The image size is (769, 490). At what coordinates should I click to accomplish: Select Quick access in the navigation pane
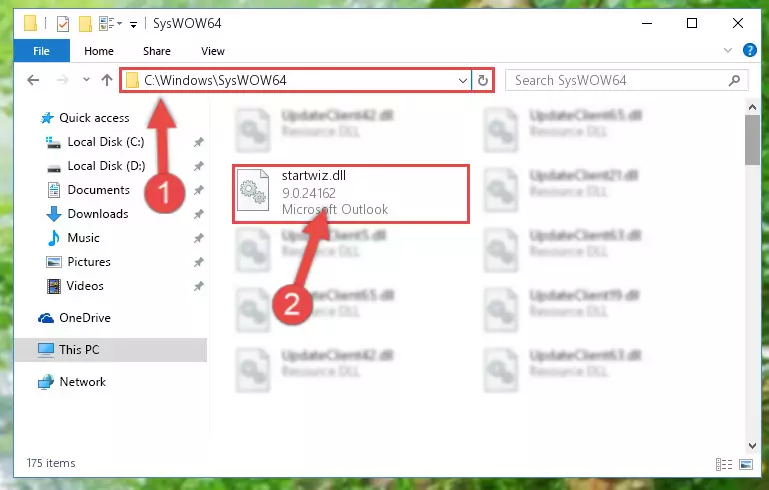point(94,118)
